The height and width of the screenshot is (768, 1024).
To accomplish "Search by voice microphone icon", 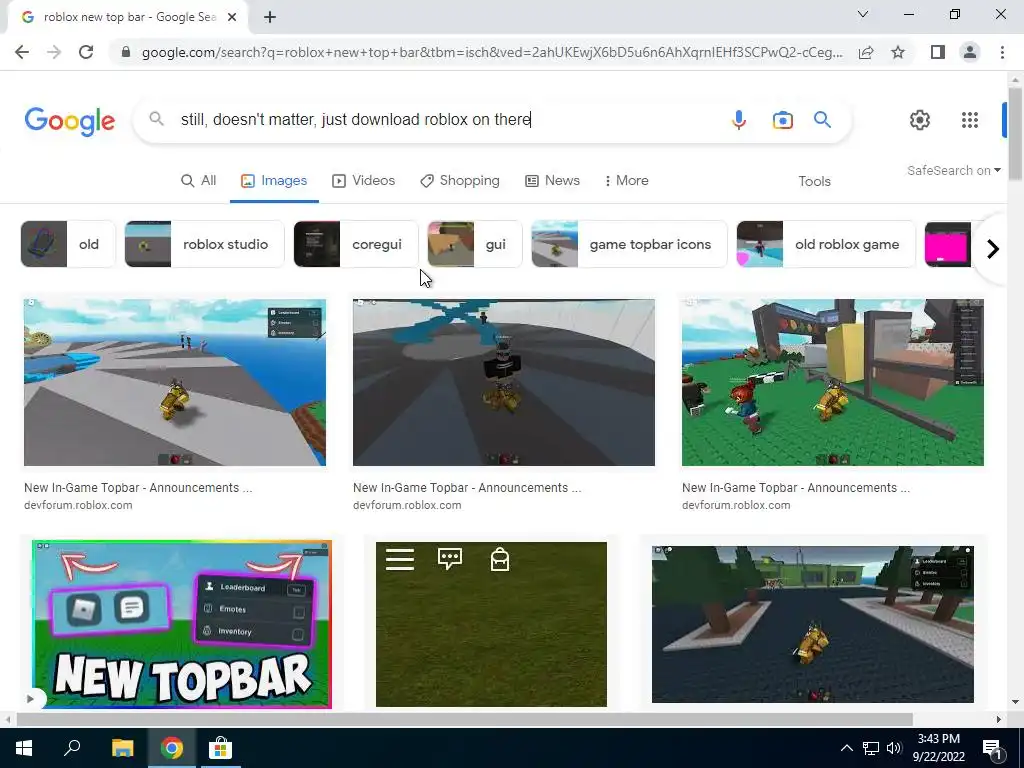I will click(739, 120).
